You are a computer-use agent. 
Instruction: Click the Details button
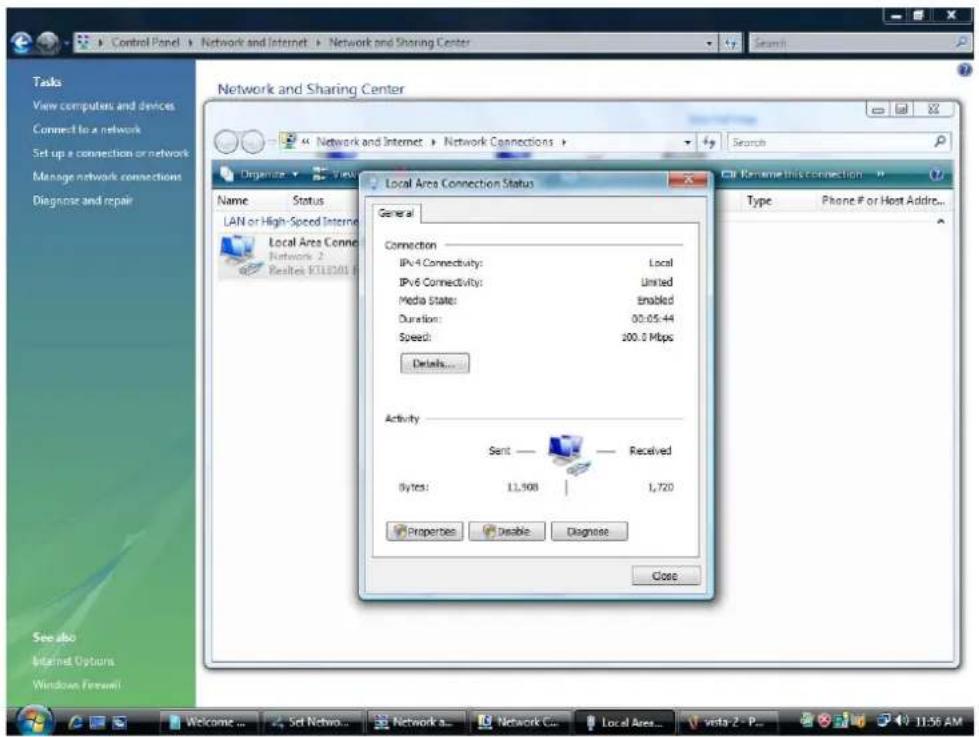[x=435, y=363]
